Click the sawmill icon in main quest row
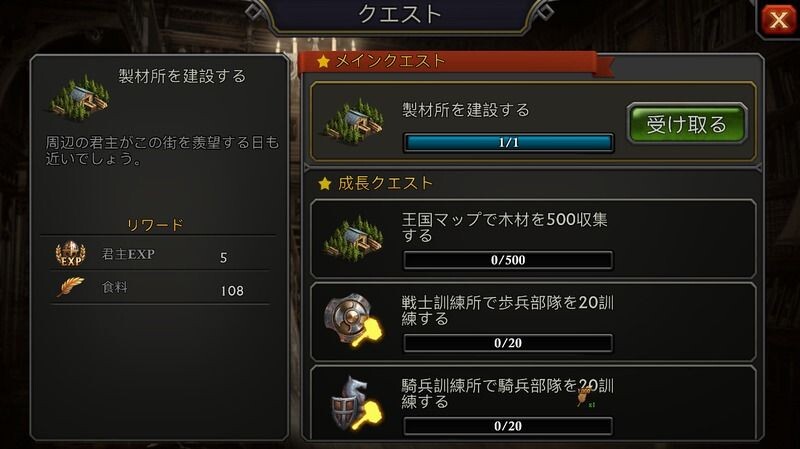This screenshot has height=449, width=800. [x=354, y=121]
